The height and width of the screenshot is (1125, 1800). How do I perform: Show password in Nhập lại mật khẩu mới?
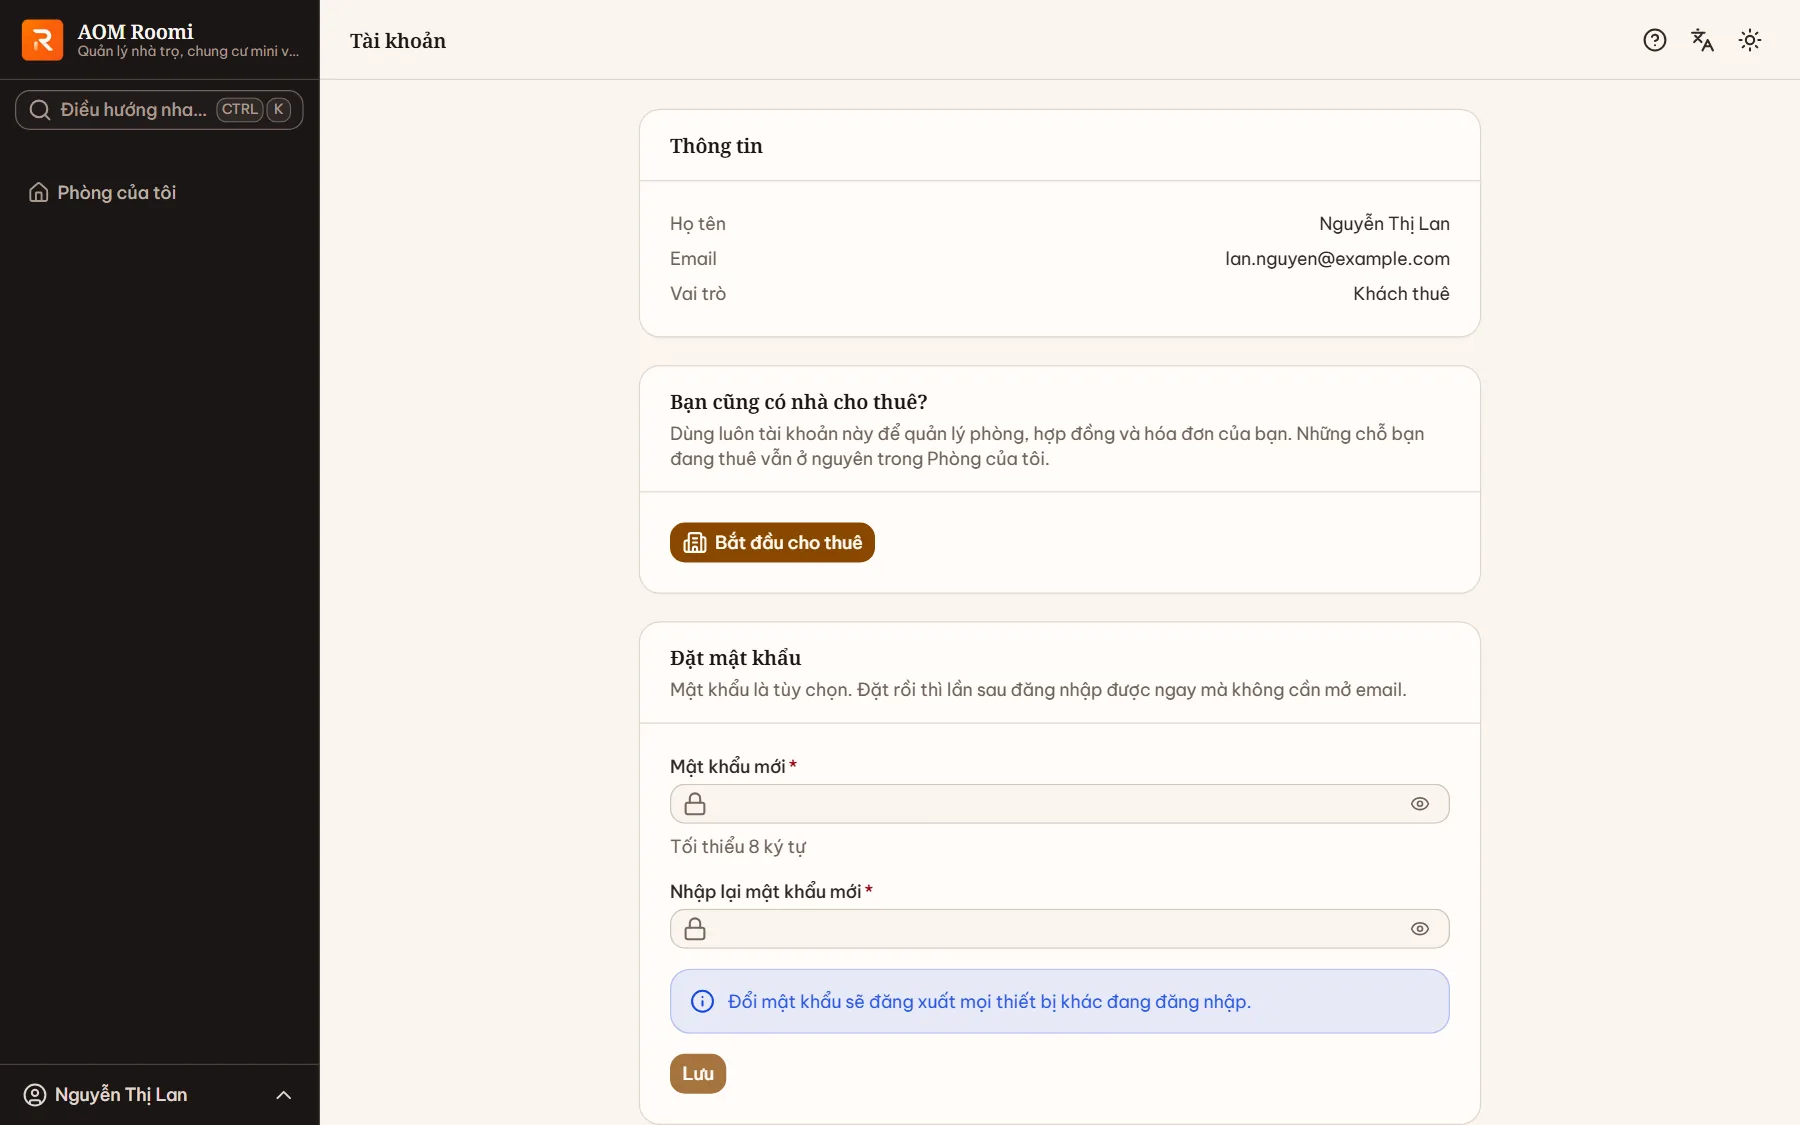pyautogui.click(x=1420, y=929)
